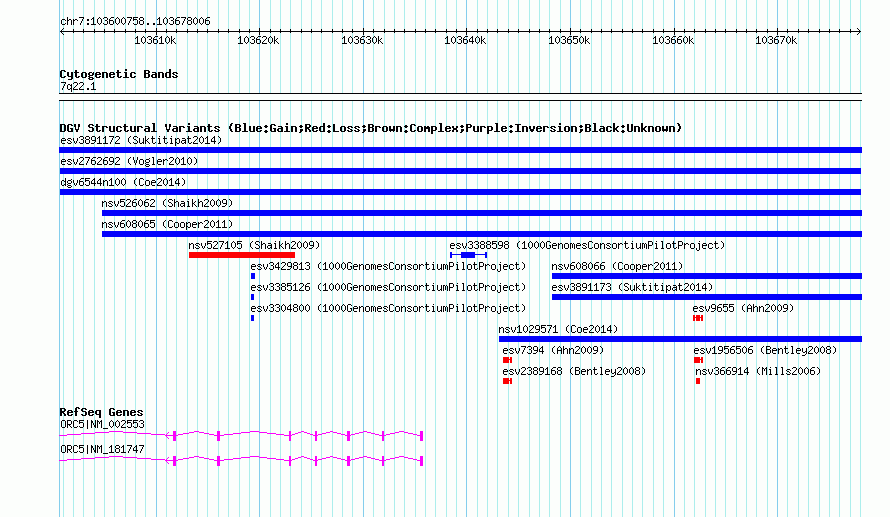Open the esv3891173 (Suktitipat2014) label

(x=632, y=287)
